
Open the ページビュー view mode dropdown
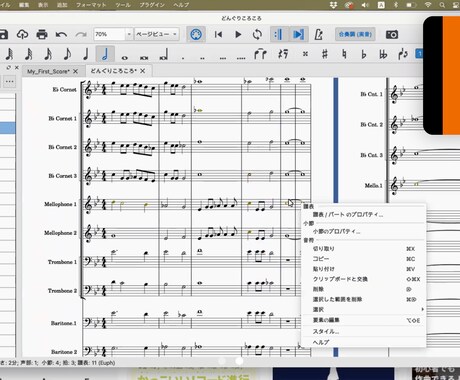tap(157, 34)
